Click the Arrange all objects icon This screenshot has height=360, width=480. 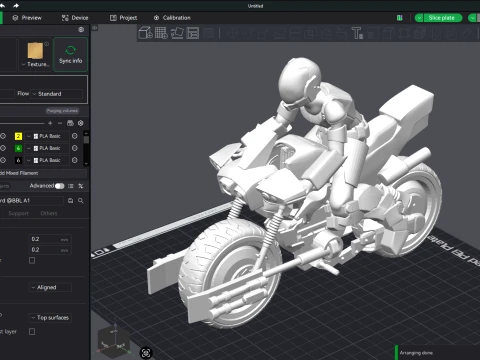click(193, 33)
